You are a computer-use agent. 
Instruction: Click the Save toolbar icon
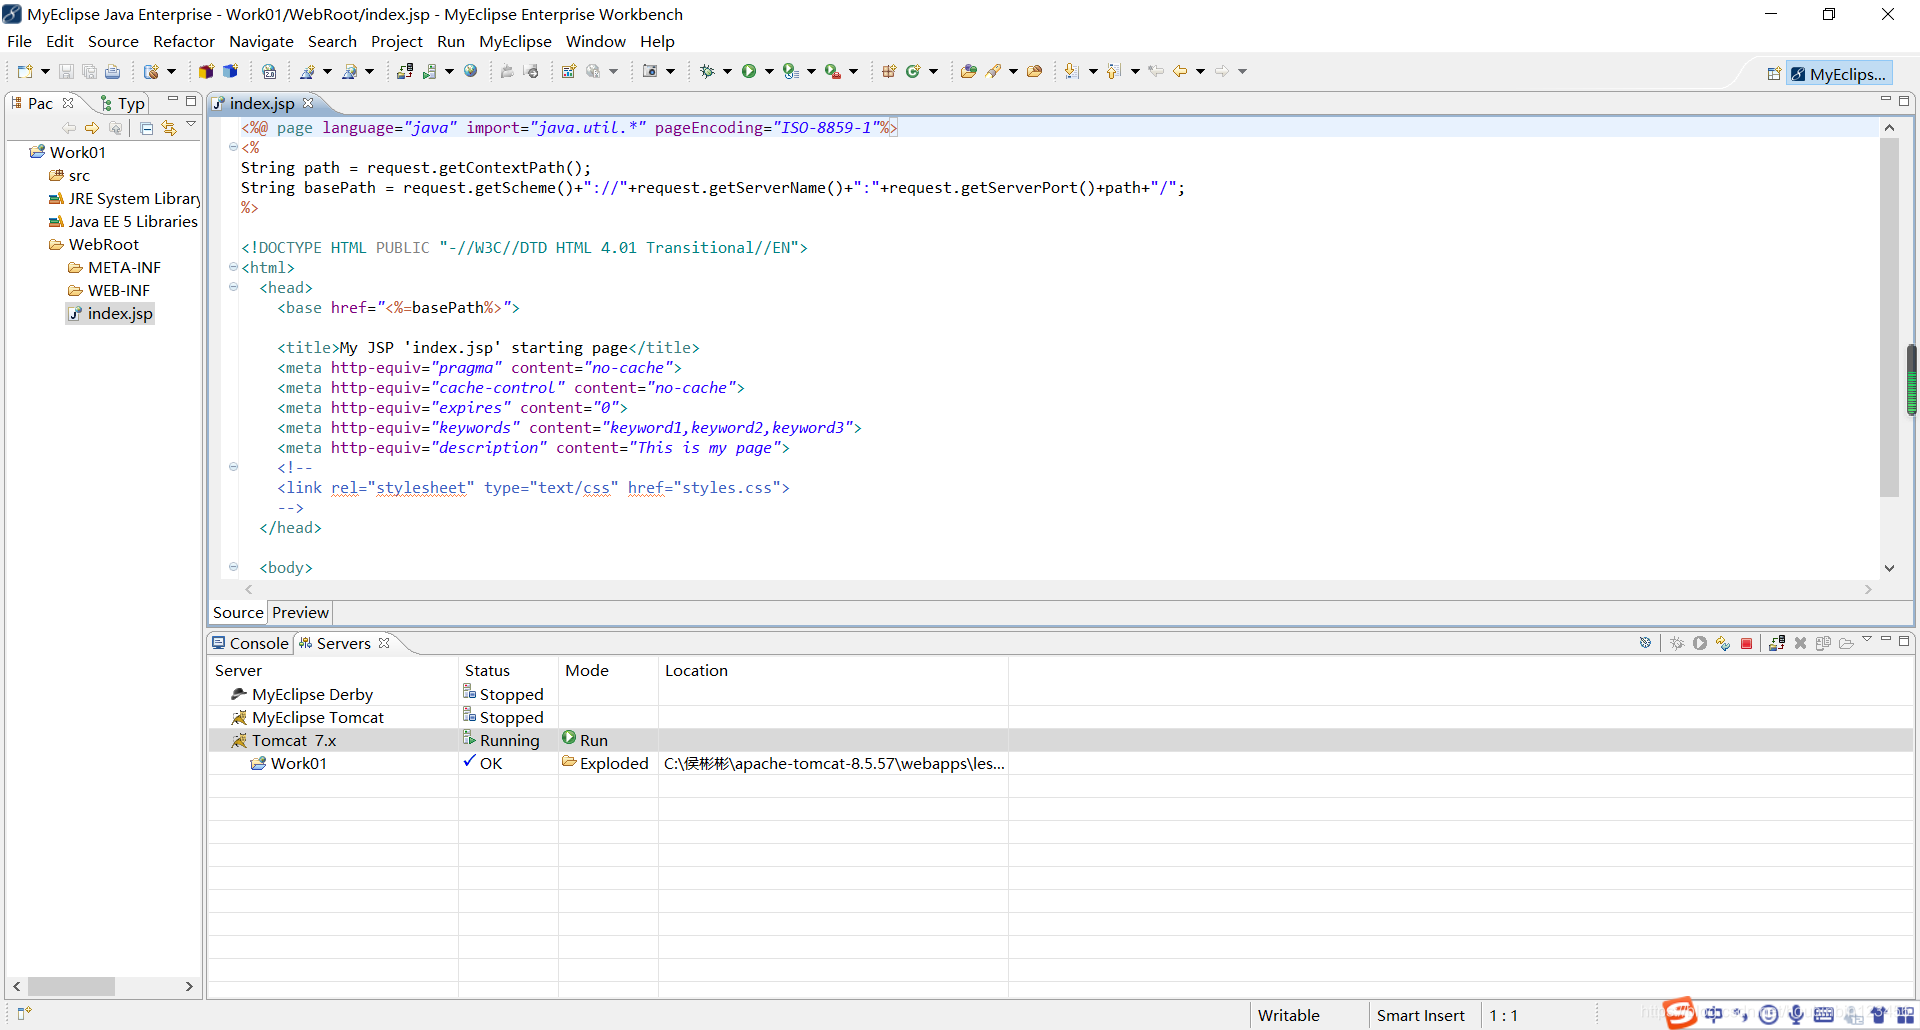click(x=66, y=71)
